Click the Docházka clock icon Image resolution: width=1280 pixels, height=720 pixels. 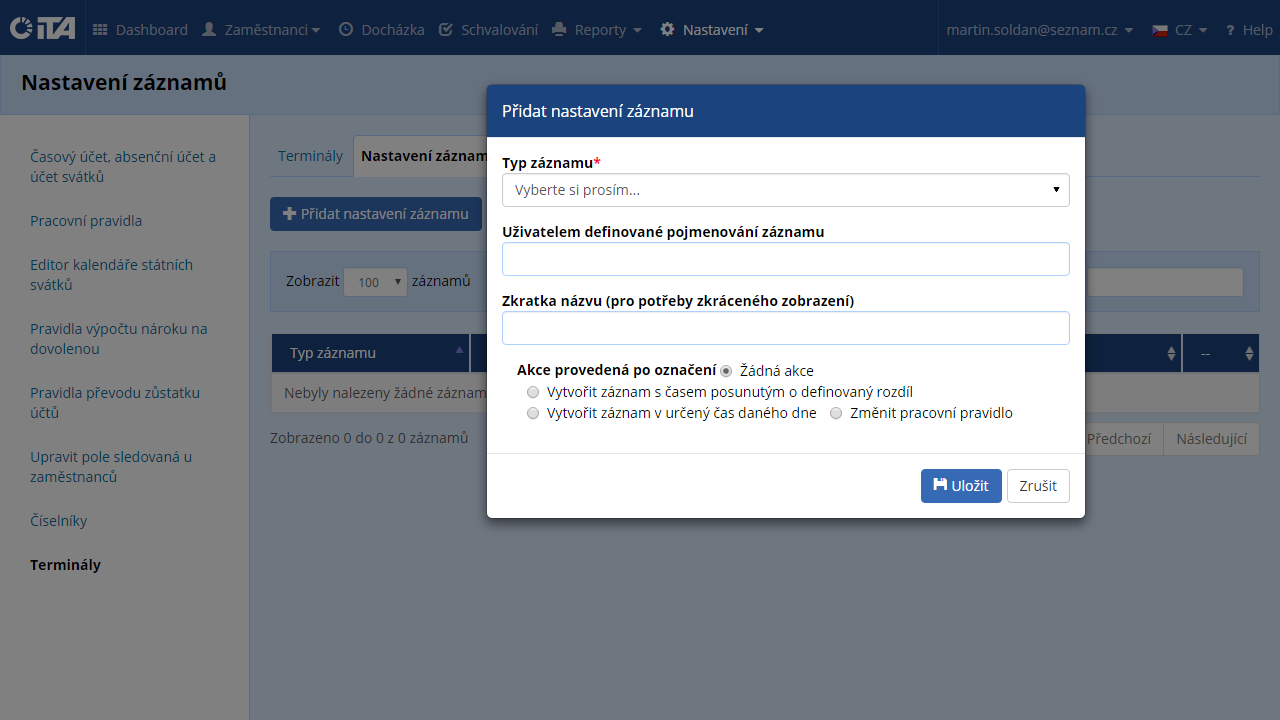pyautogui.click(x=346, y=30)
